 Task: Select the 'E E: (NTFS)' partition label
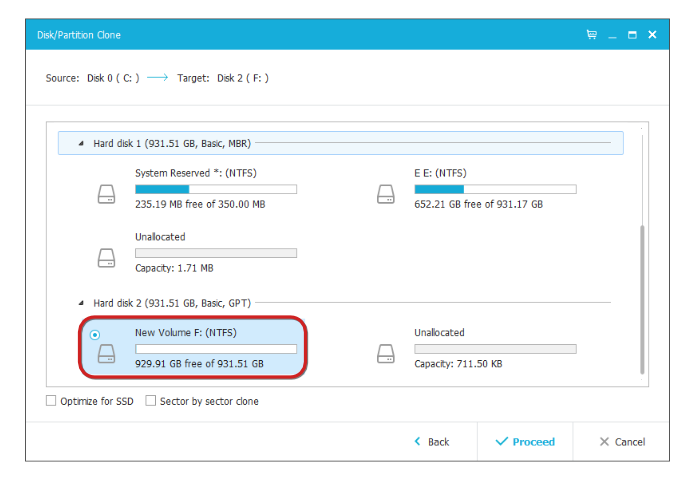click(x=440, y=173)
